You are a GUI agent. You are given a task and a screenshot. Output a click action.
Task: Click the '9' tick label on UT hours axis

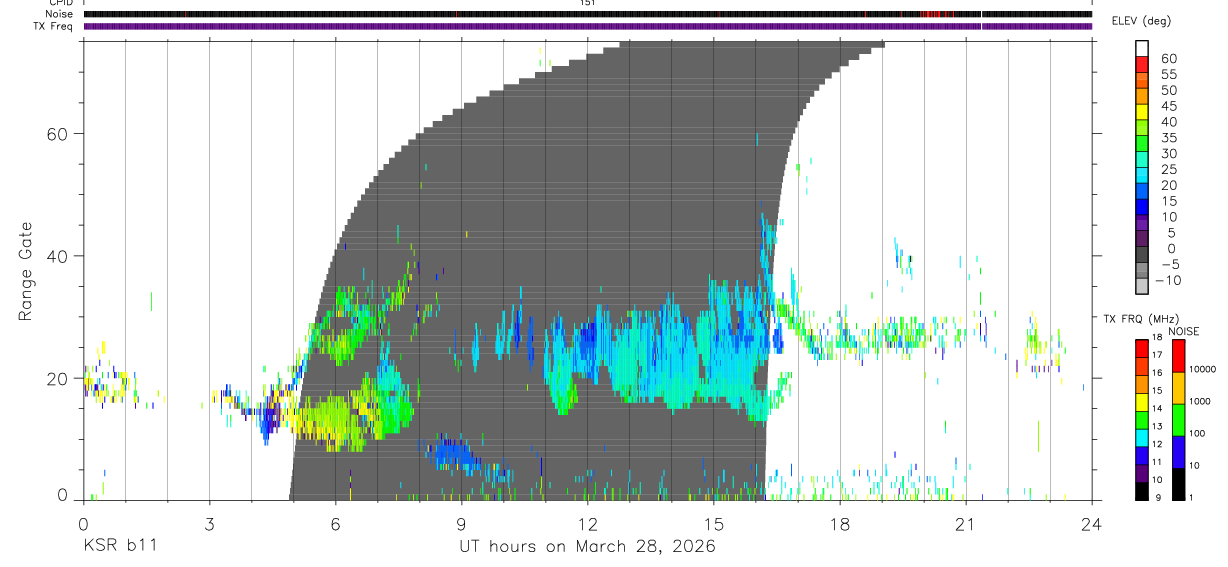click(461, 524)
